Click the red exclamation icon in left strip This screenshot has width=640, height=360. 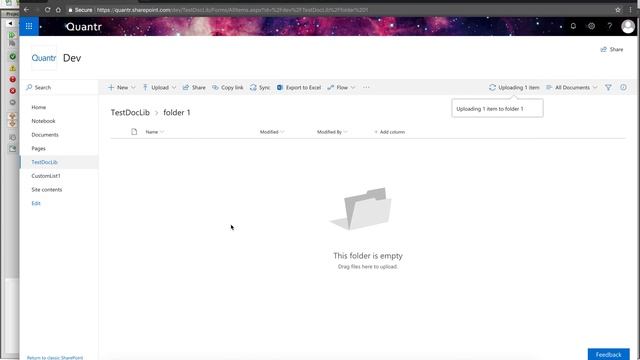click(13, 79)
